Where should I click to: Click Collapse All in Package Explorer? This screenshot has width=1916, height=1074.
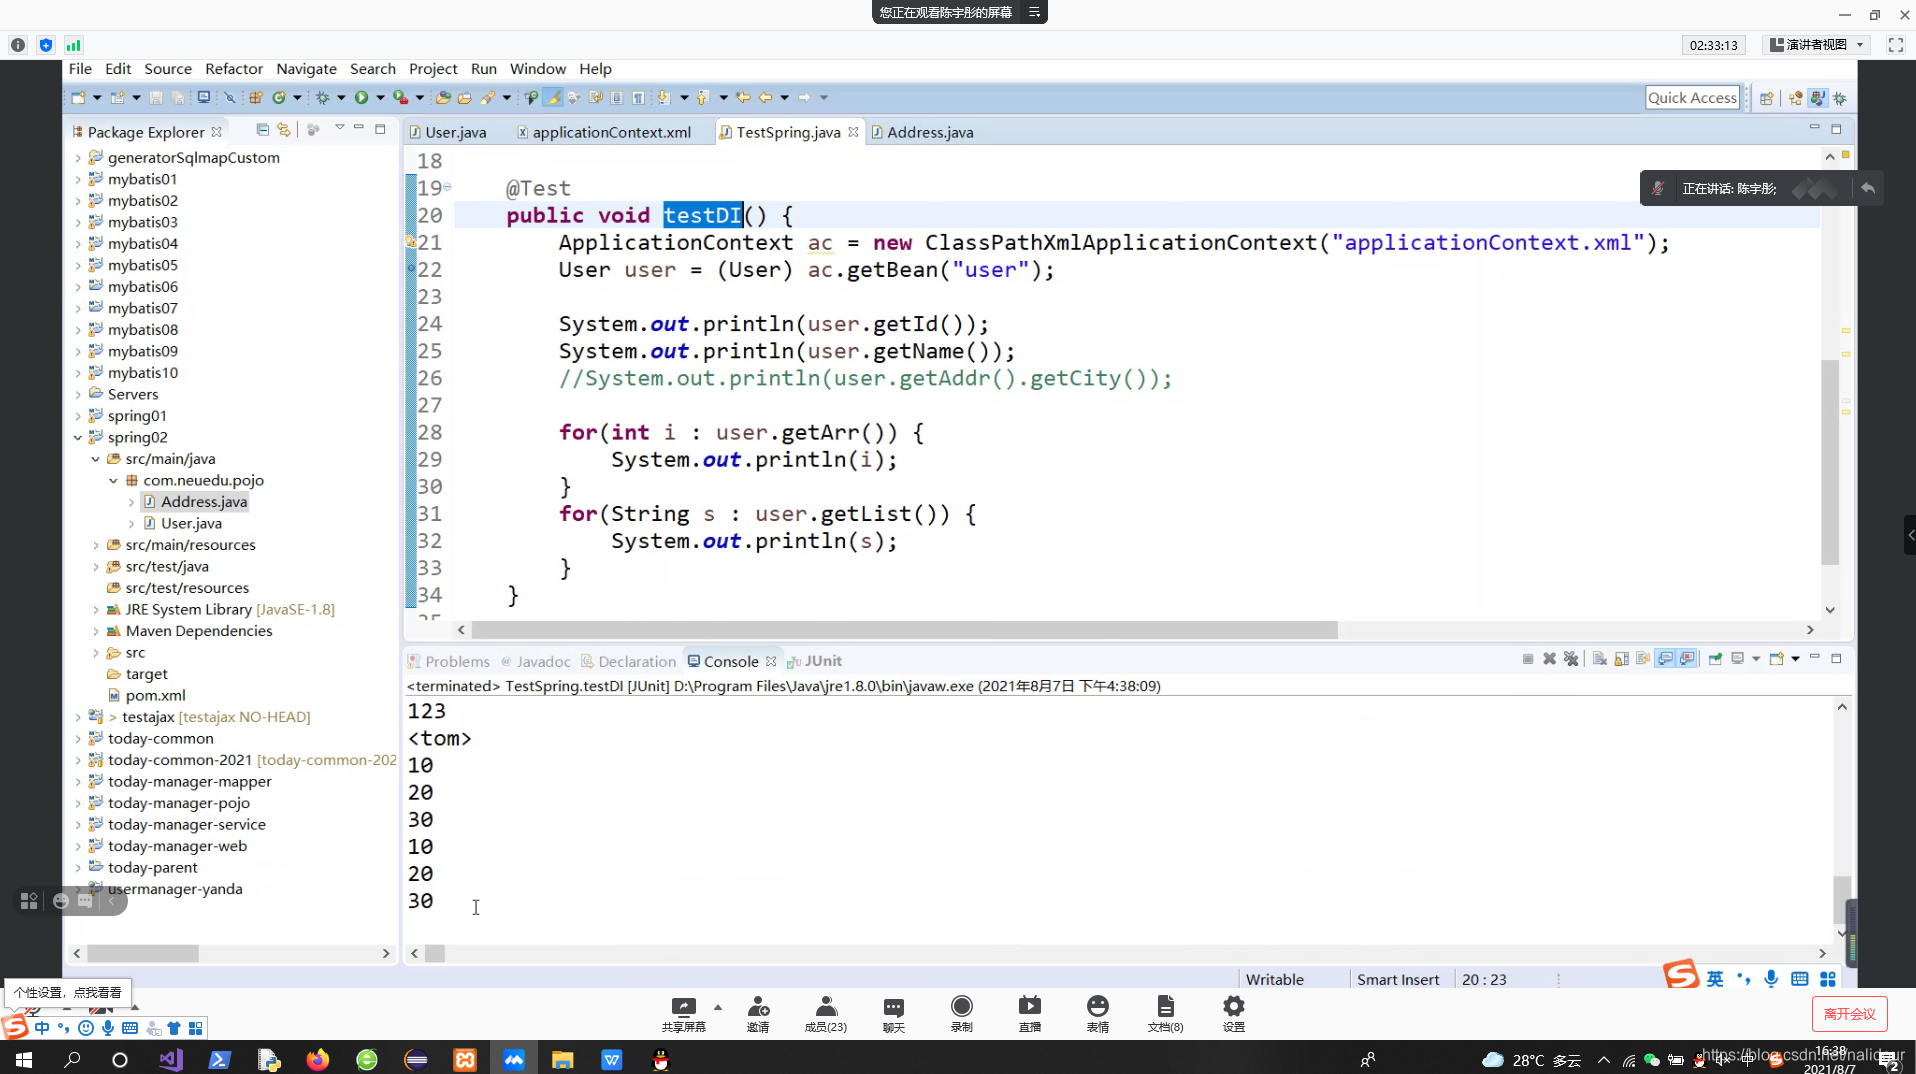[x=262, y=130]
